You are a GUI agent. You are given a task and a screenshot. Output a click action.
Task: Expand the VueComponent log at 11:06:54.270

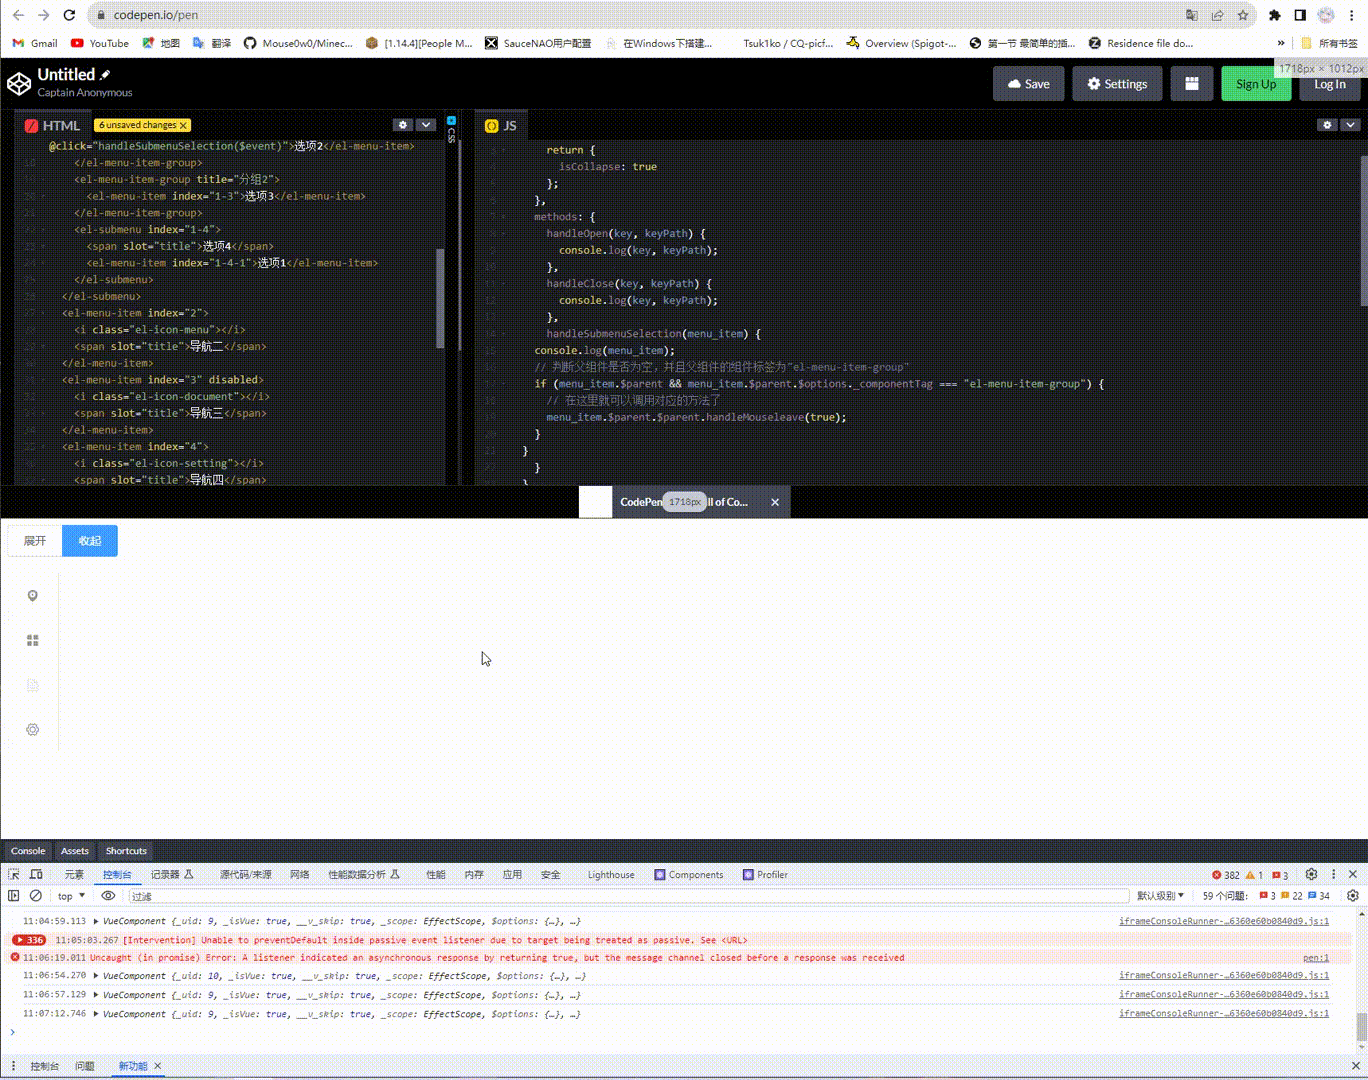96,976
